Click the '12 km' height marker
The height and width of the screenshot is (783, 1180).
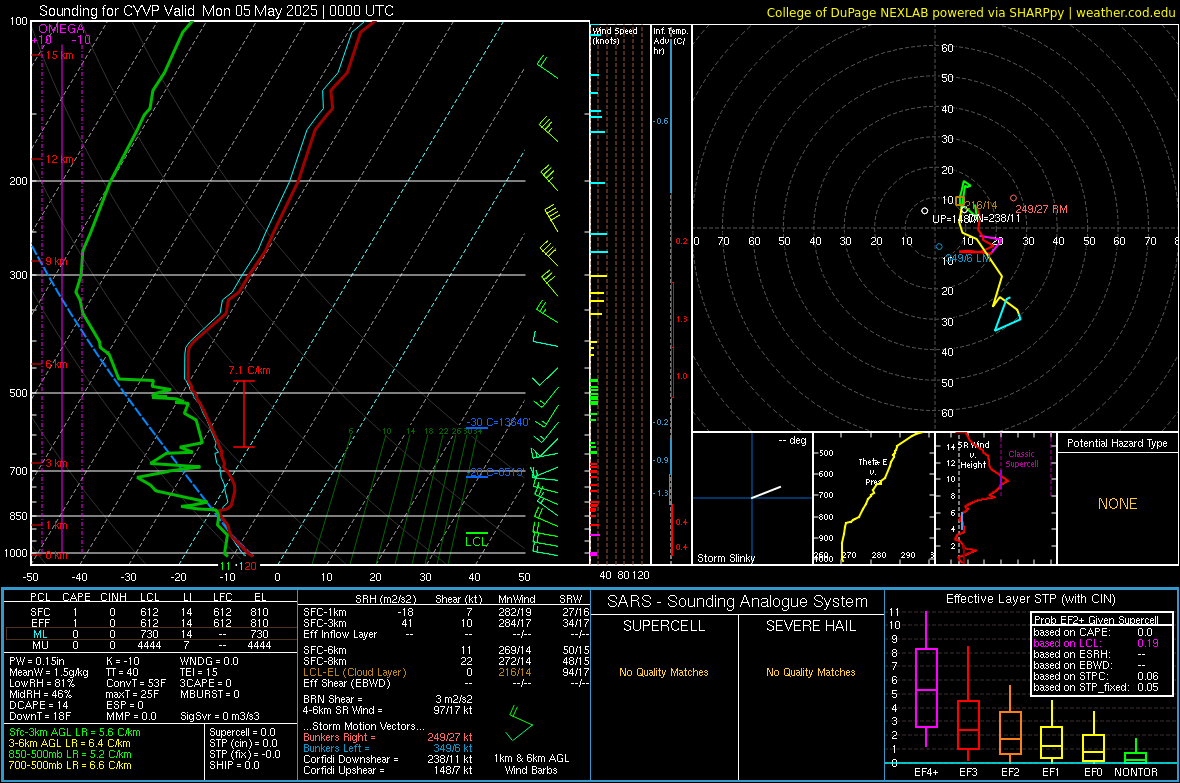pos(59,159)
